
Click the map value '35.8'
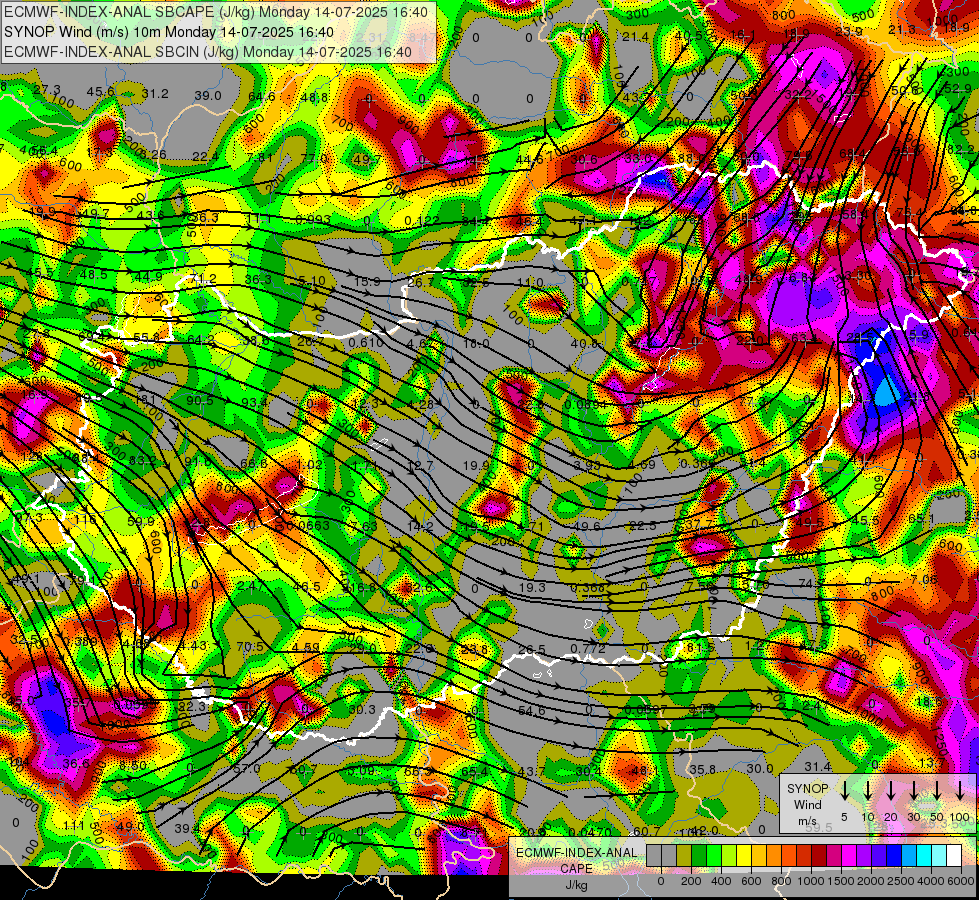tap(702, 769)
